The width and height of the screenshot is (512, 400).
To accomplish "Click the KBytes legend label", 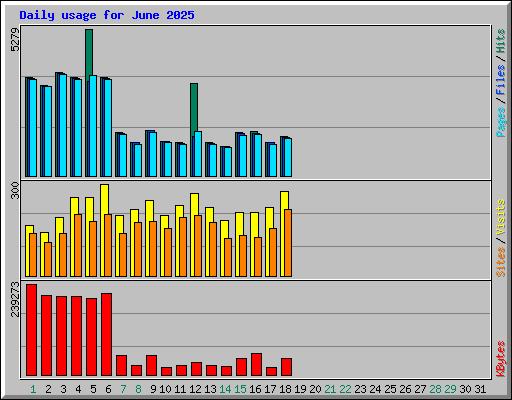I will pyautogui.click(x=501, y=359).
